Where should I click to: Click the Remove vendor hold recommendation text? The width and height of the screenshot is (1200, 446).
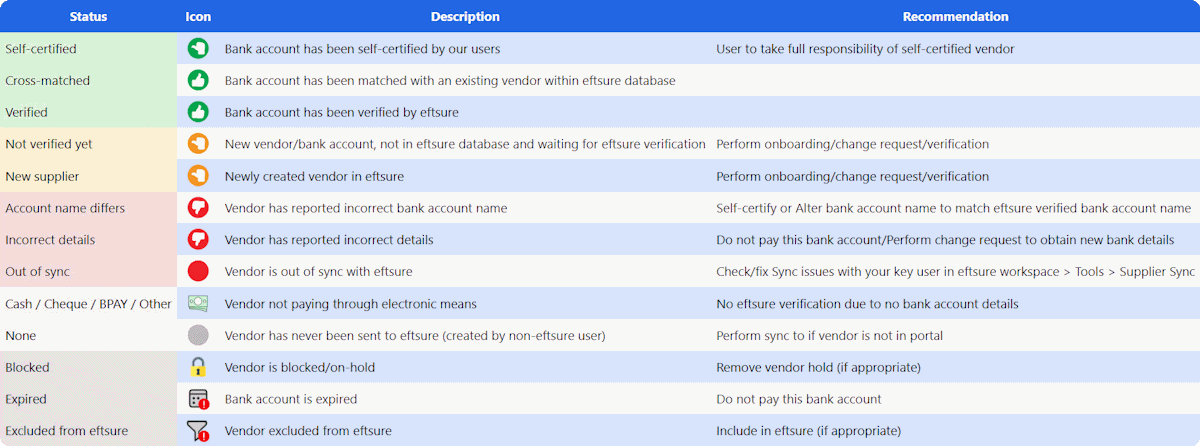(818, 367)
